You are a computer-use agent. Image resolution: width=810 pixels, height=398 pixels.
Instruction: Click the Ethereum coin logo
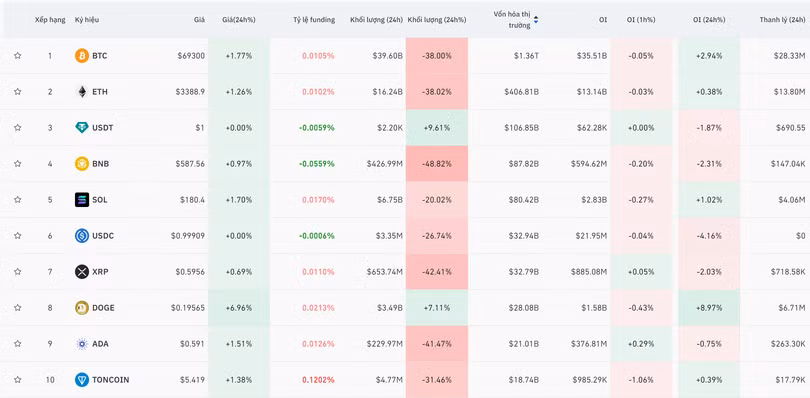click(x=82, y=91)
